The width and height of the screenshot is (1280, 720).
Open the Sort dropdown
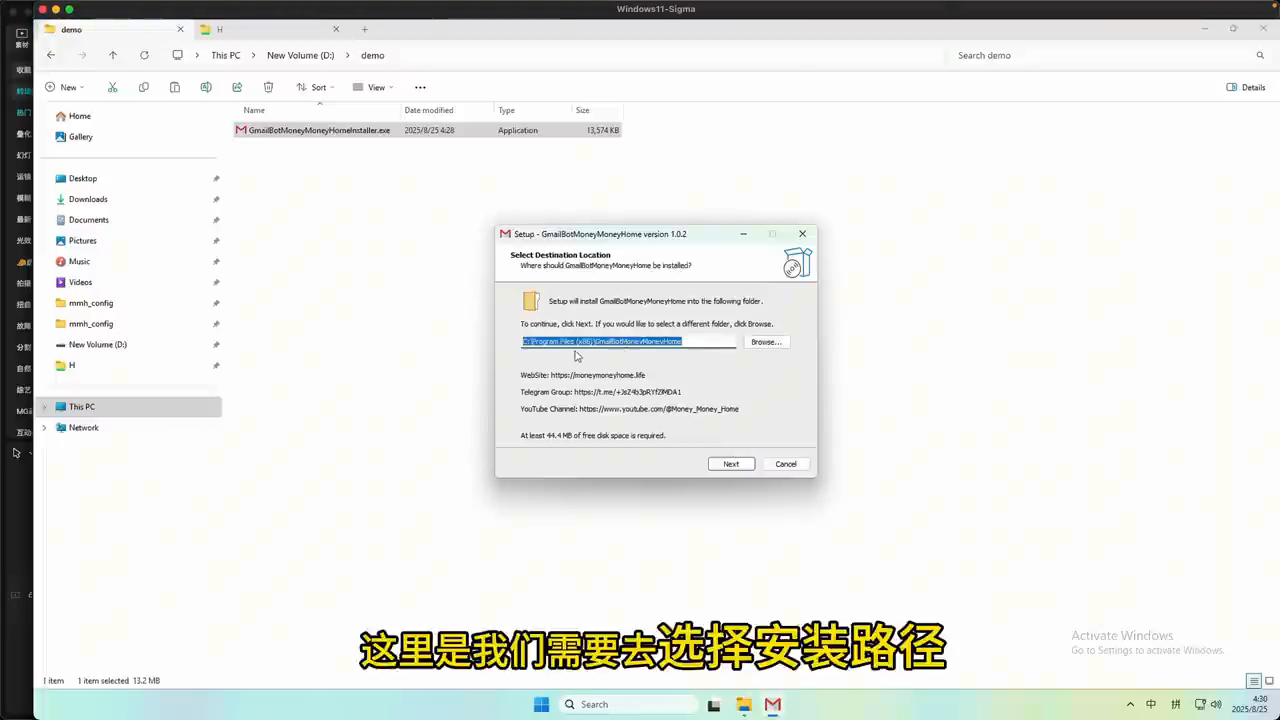315,87
